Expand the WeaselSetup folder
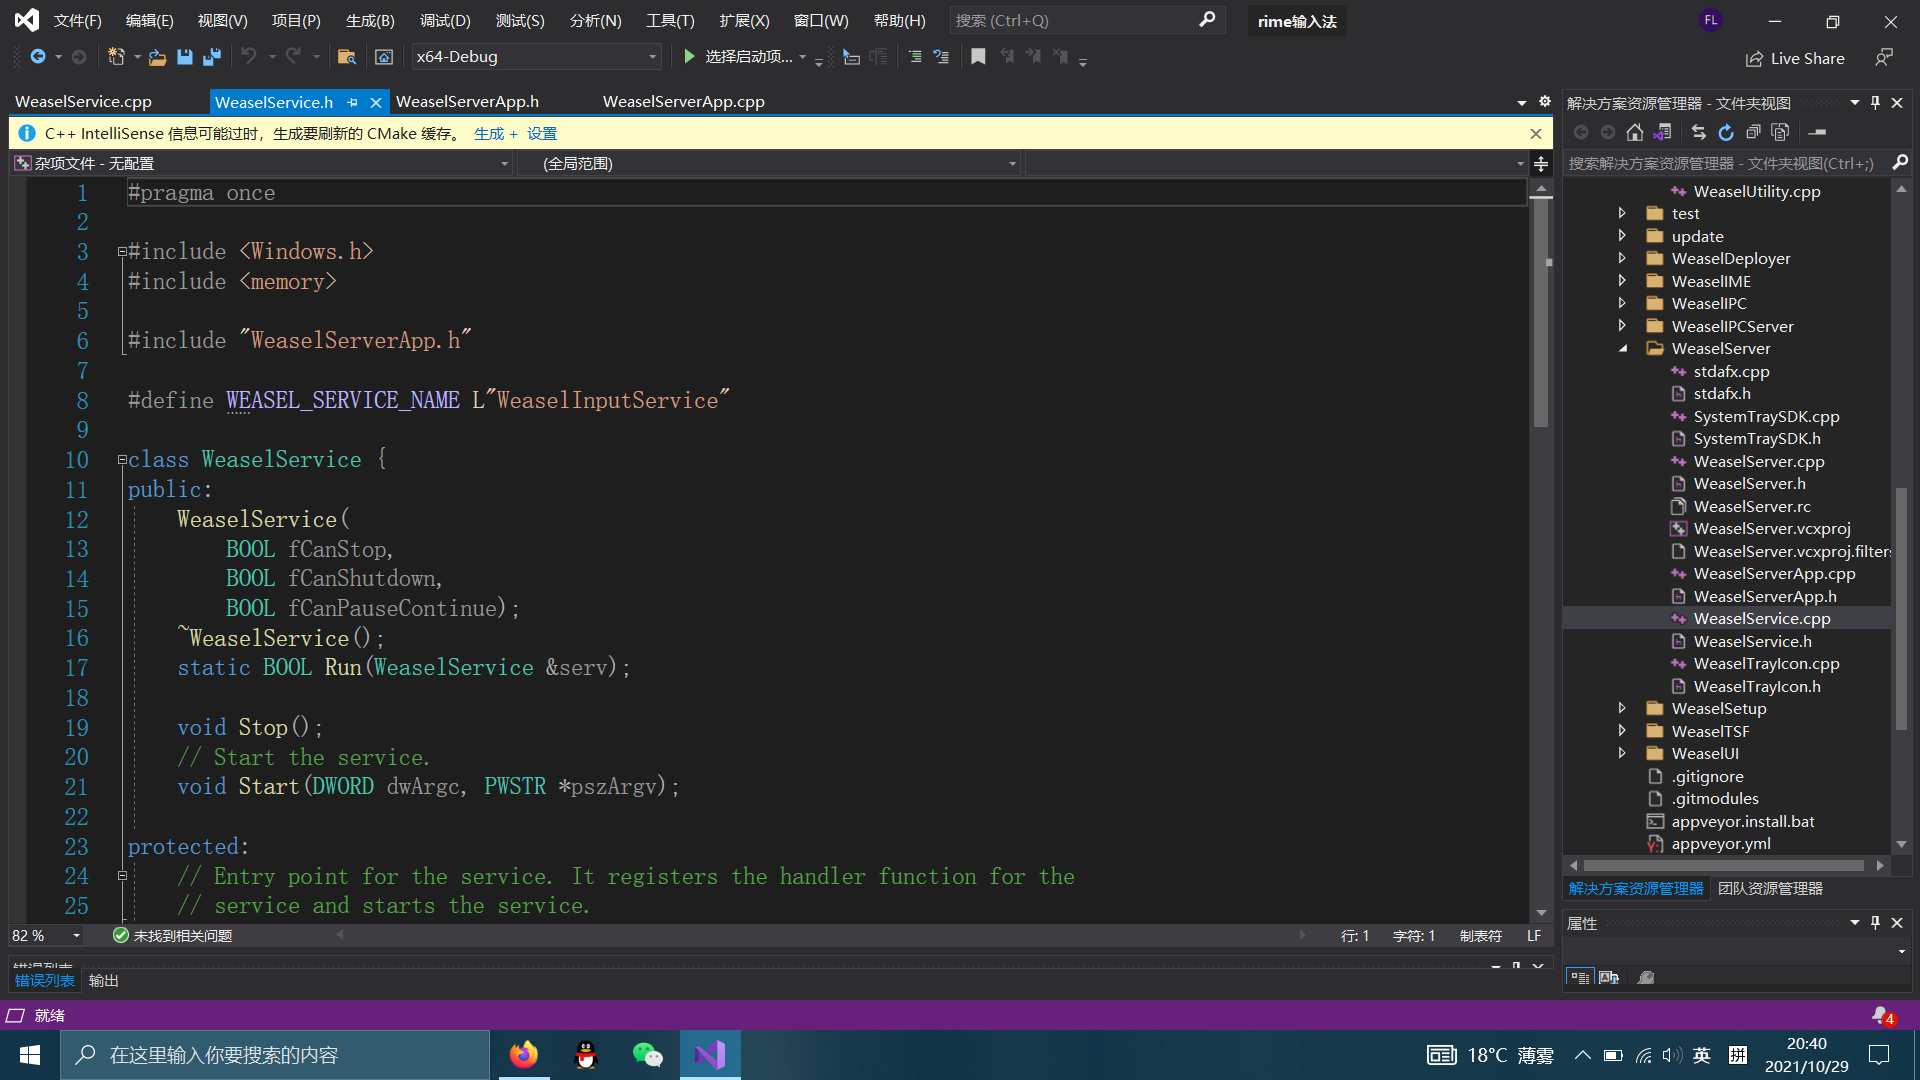The width and height of the screenshot is (1920, 1080). [1622, 708]
